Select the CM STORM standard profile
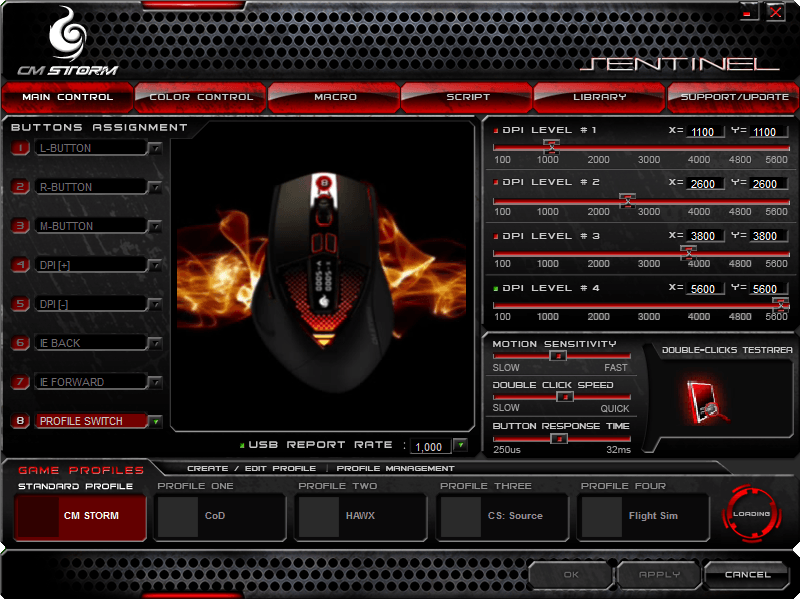800x599 pixels. [x=80, y=516]
